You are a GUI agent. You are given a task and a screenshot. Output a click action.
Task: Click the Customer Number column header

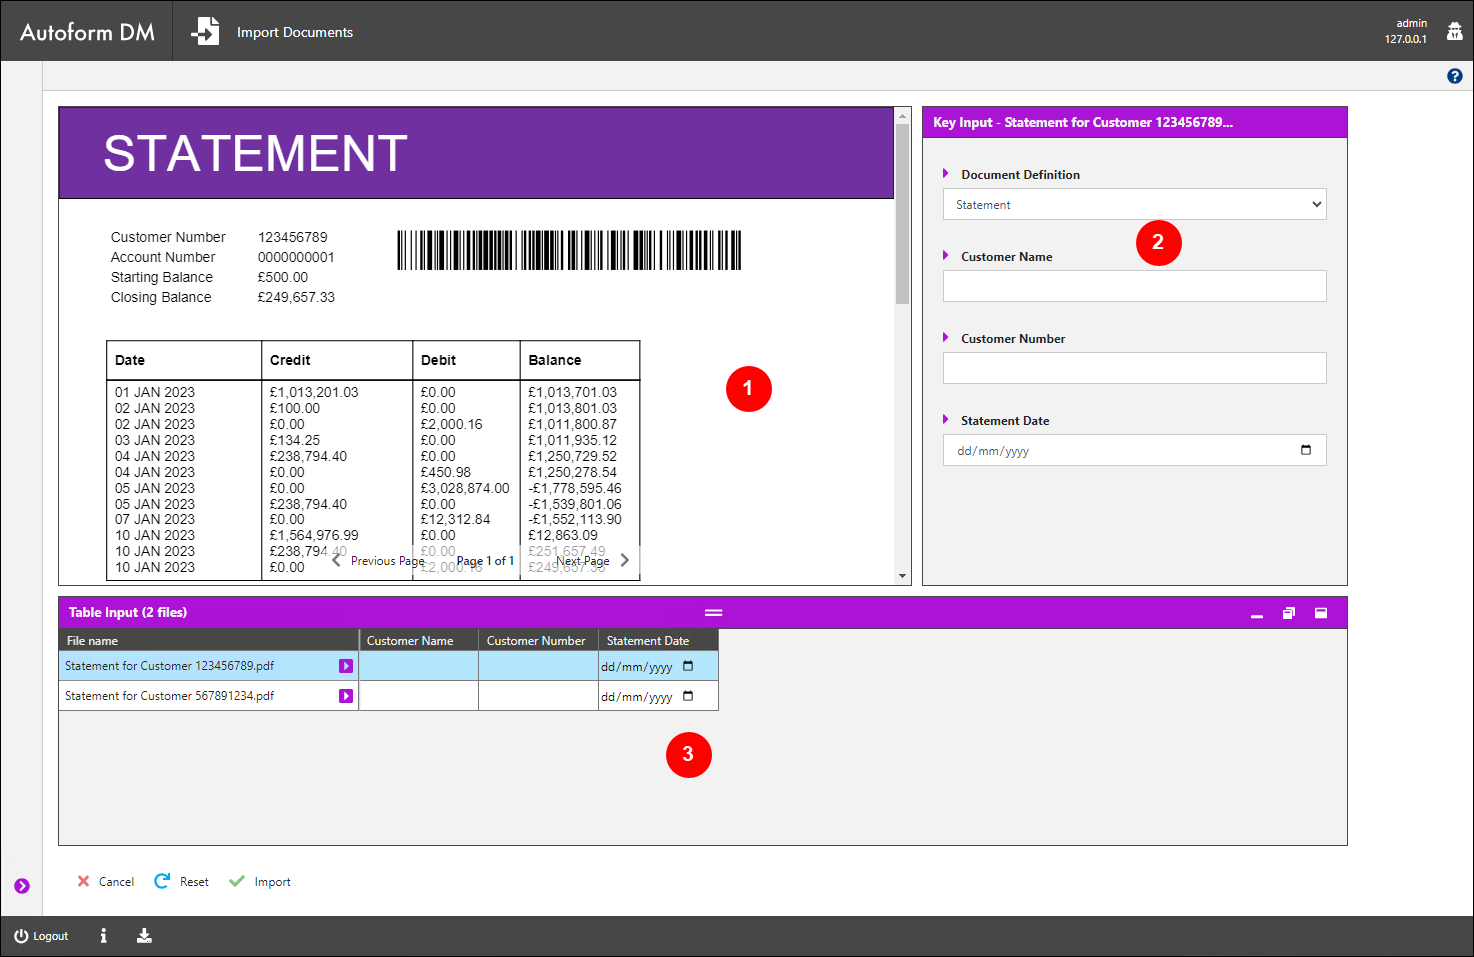538,641
